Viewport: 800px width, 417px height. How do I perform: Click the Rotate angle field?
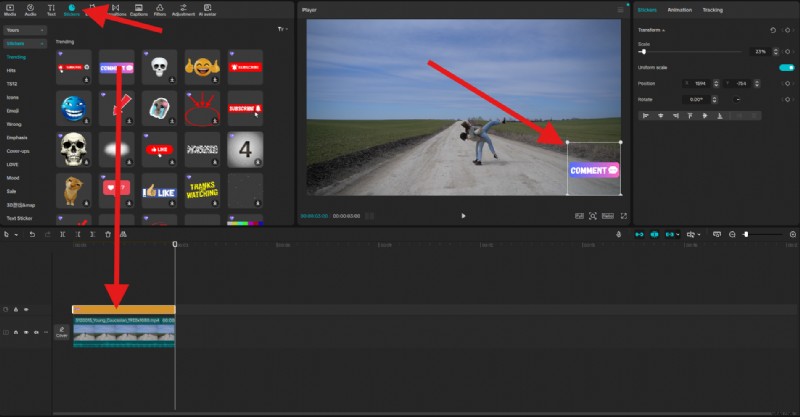tap(696, 100)
